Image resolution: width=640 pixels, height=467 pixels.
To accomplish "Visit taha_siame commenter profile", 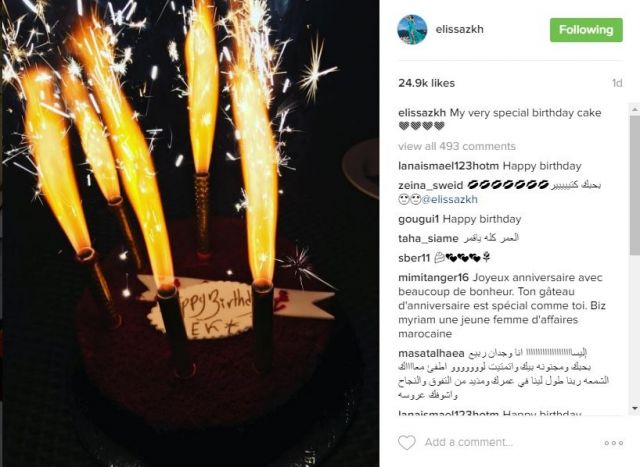I will [x=428, y=238].
